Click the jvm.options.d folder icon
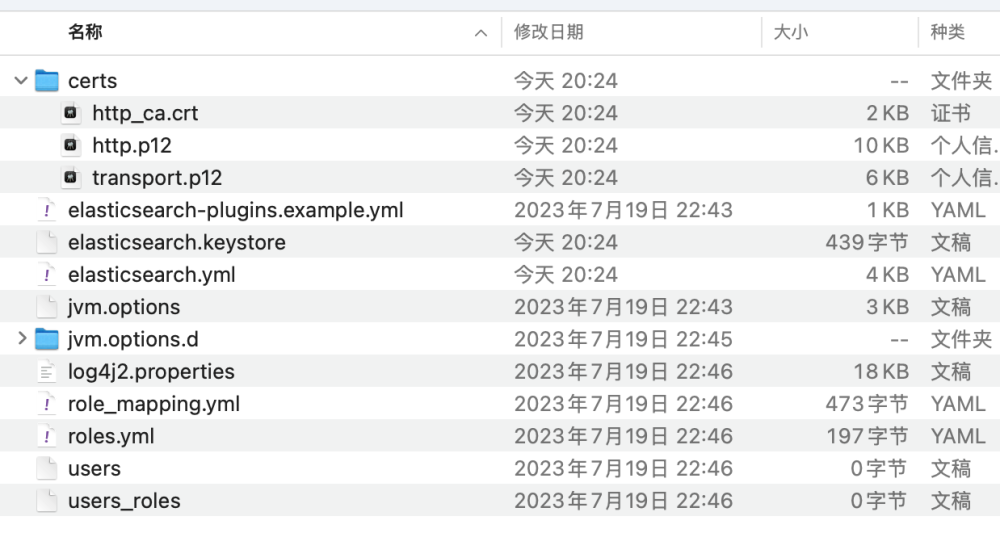Viewport: 1000px width, 533px height. (47, 339)
